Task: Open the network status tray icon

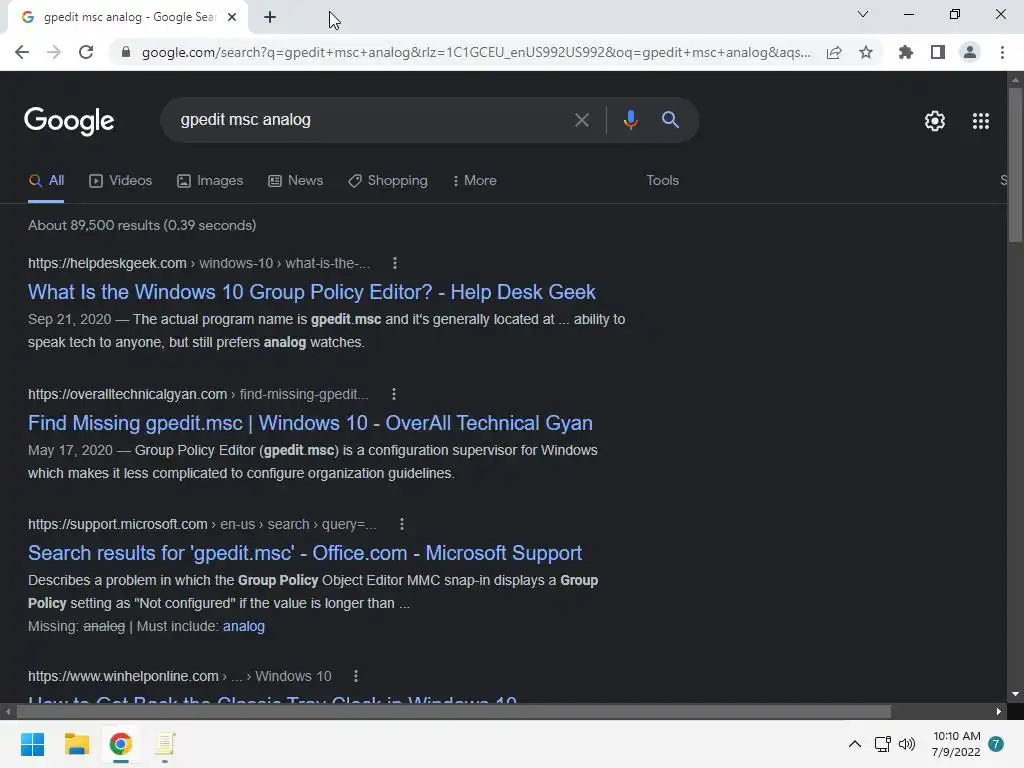Action: (882, 744)
